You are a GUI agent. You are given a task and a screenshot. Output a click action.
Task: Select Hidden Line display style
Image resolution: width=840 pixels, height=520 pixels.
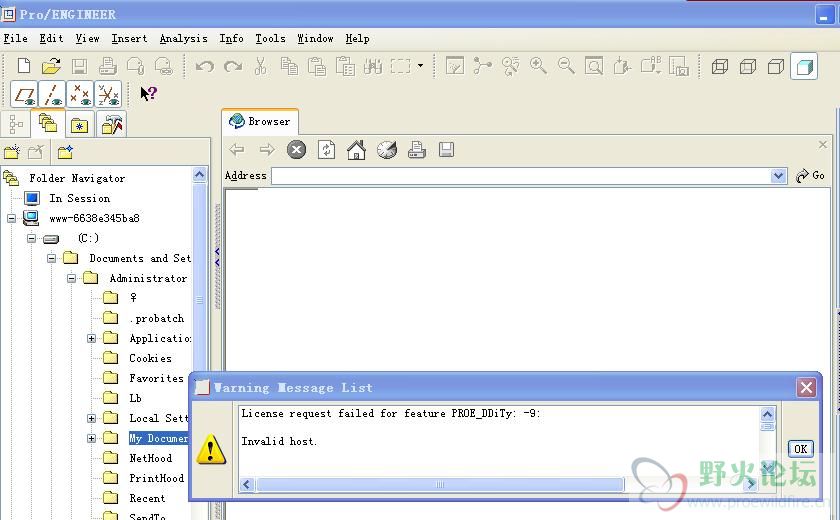[x=747, y=66]
